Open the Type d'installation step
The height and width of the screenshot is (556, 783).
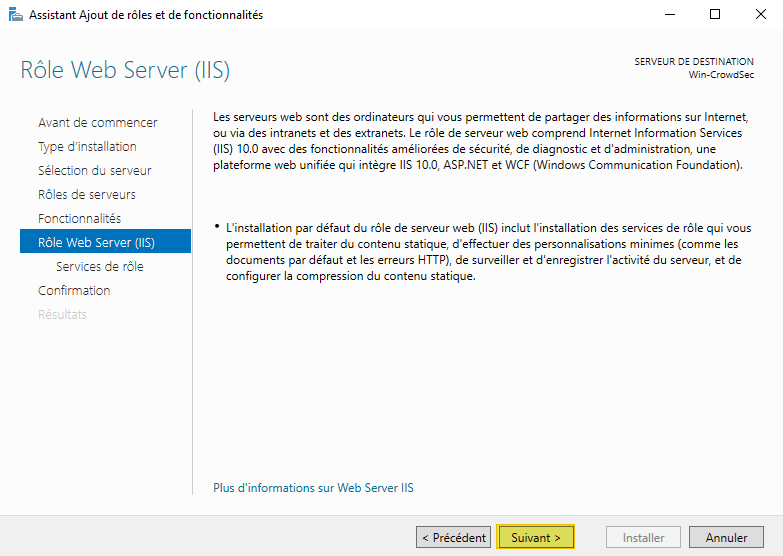(x=87, y=146)
